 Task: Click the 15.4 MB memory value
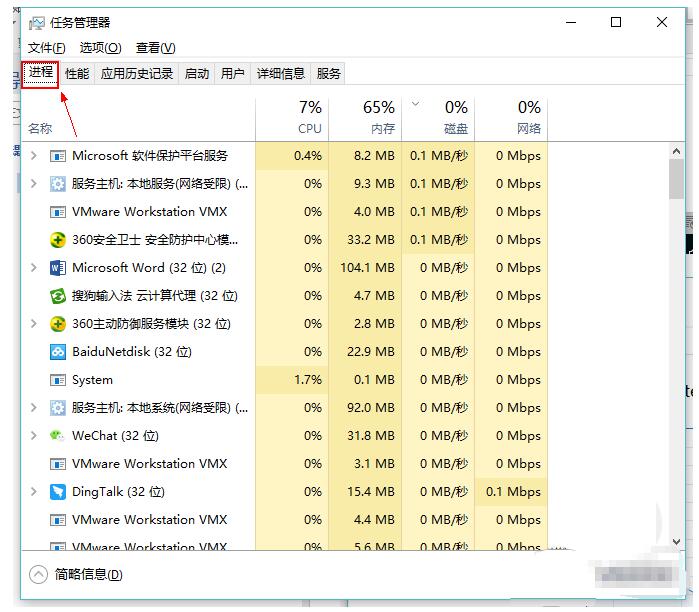pos(371,492)
